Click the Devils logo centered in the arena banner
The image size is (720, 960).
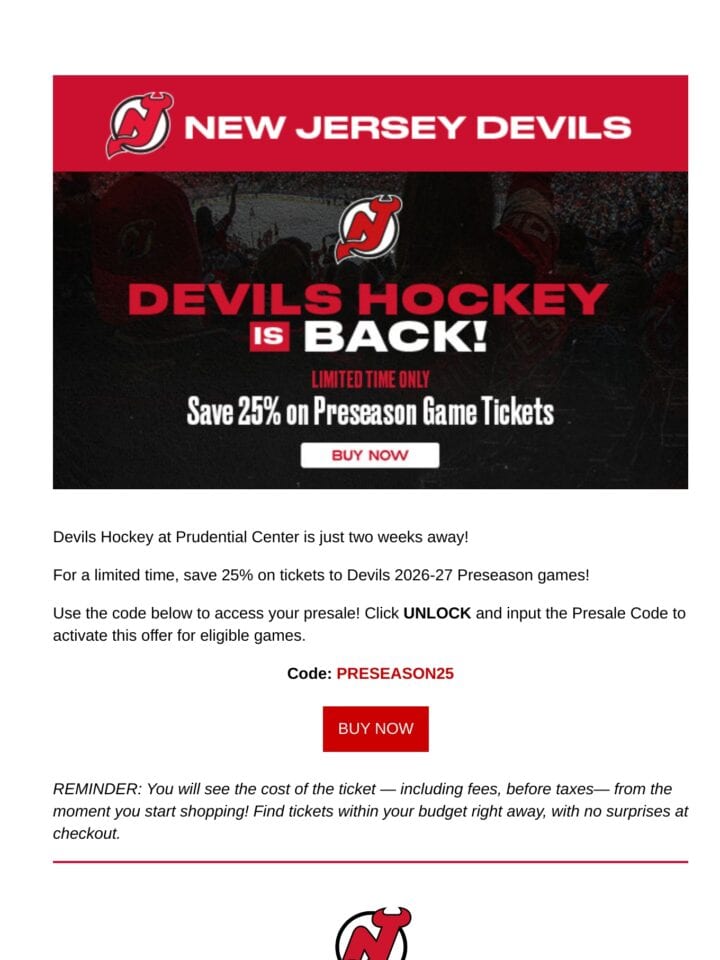click(369, 228)
